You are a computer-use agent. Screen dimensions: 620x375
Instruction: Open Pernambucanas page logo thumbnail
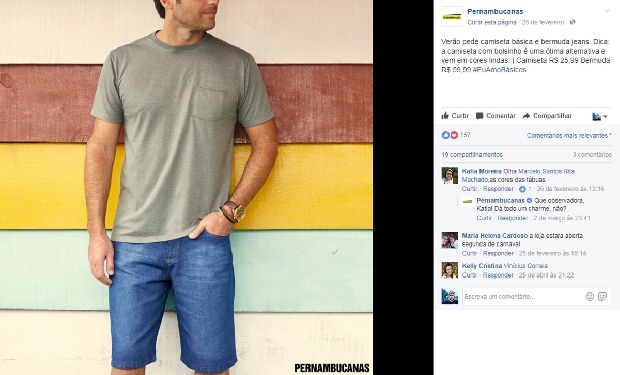coord(452,17)
